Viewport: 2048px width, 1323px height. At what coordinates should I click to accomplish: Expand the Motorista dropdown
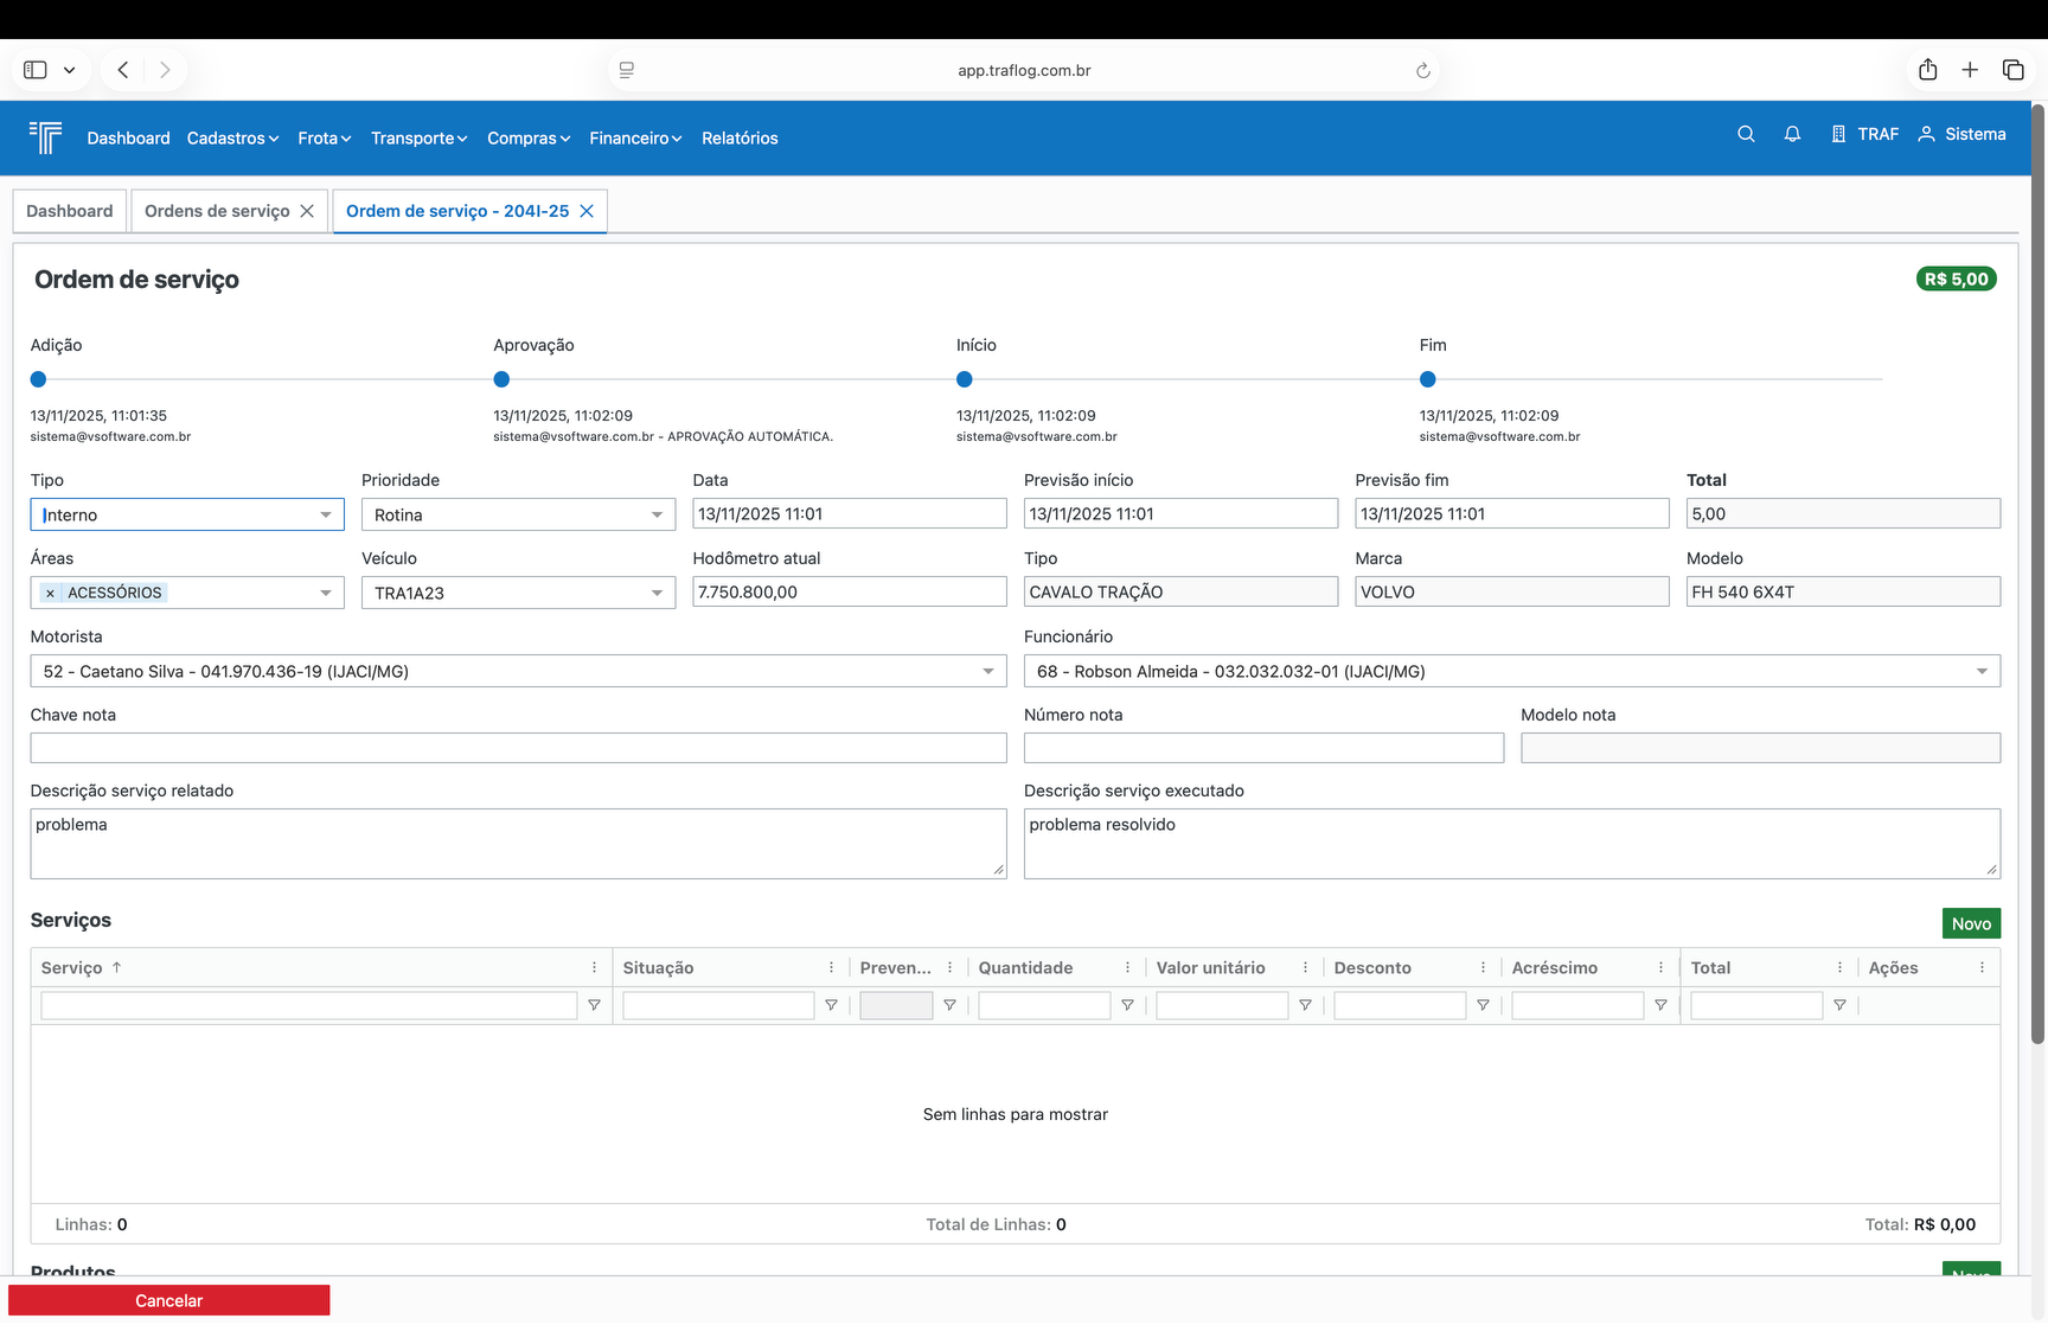pyautogui.click(x=987, y=671)
